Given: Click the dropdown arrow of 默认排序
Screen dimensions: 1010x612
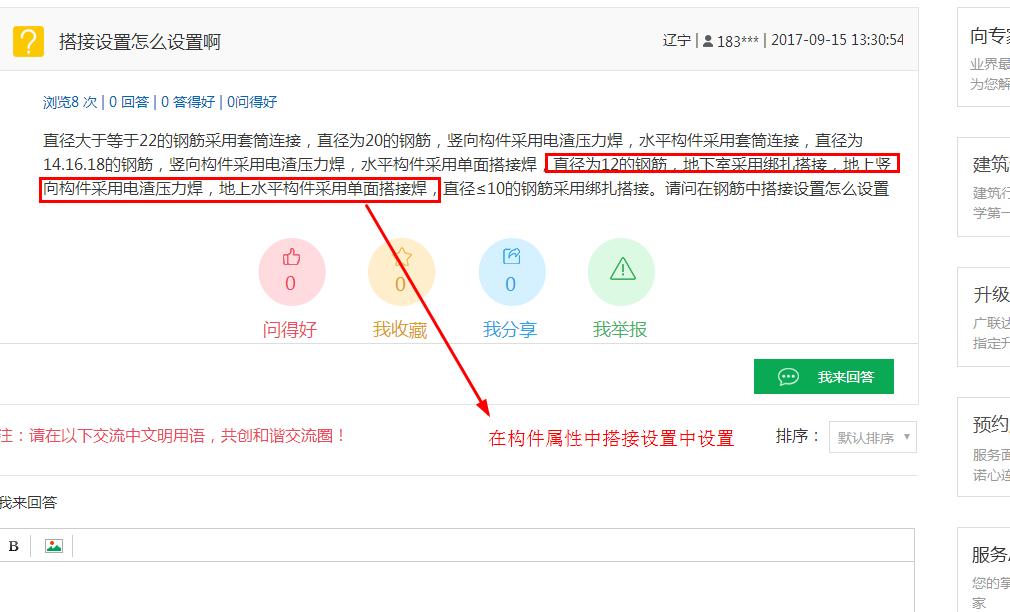Looking at the screenshot, I should [x=906, y=437].
